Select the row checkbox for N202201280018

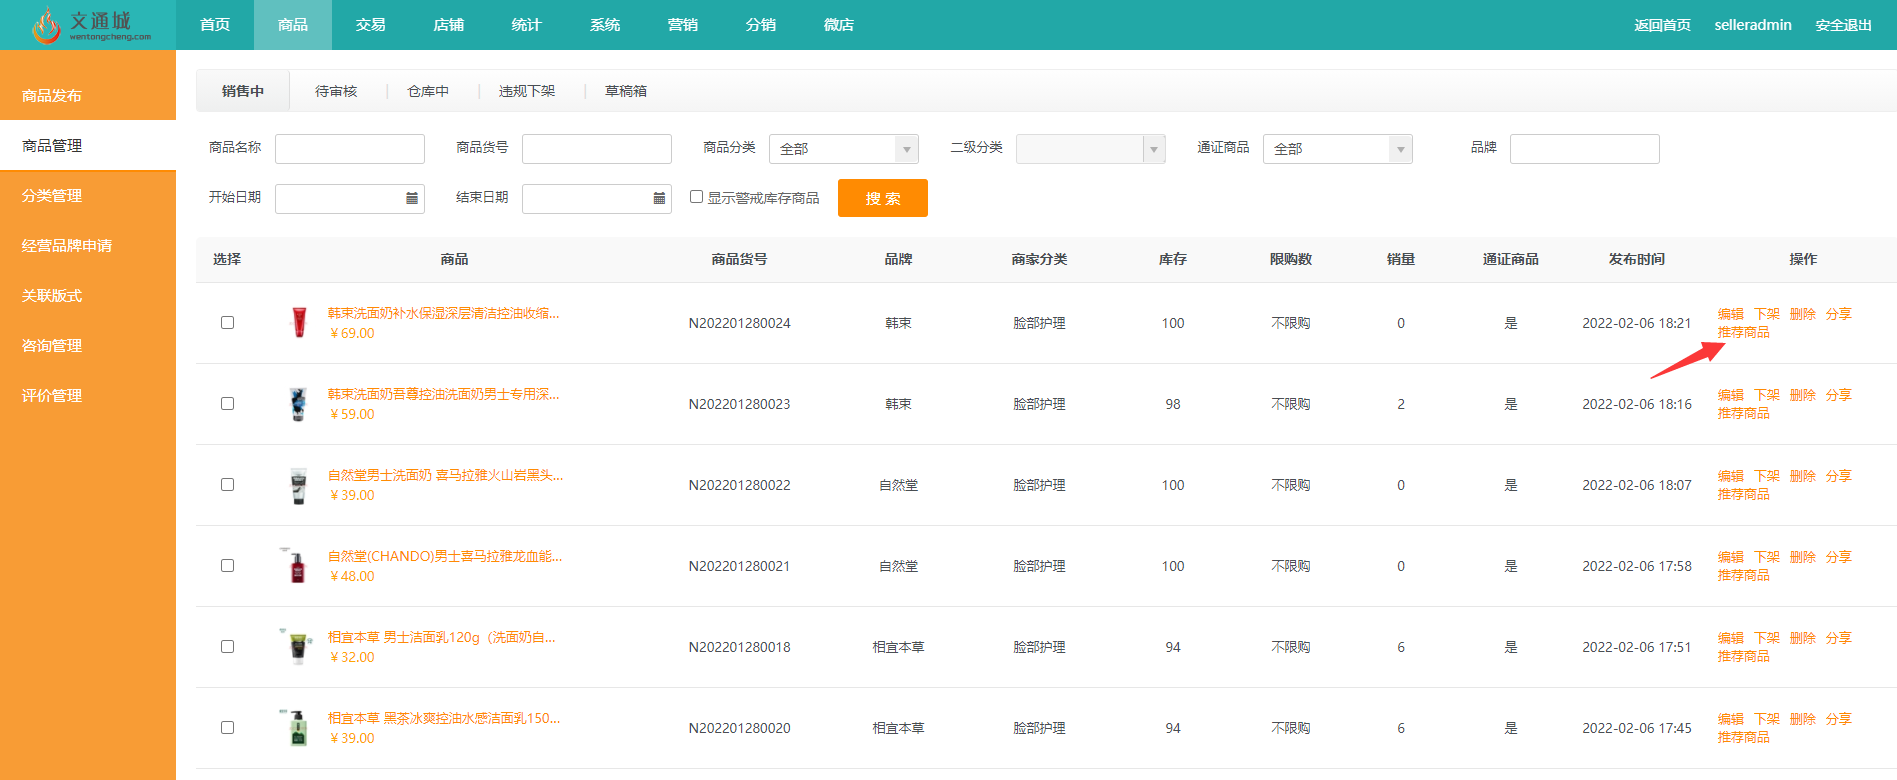tap(227, 647)
